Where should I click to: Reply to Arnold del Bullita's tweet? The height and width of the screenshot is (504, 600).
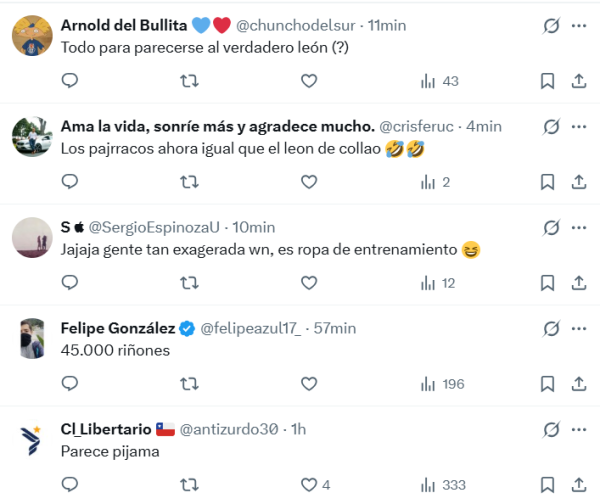tap(70, 81)
